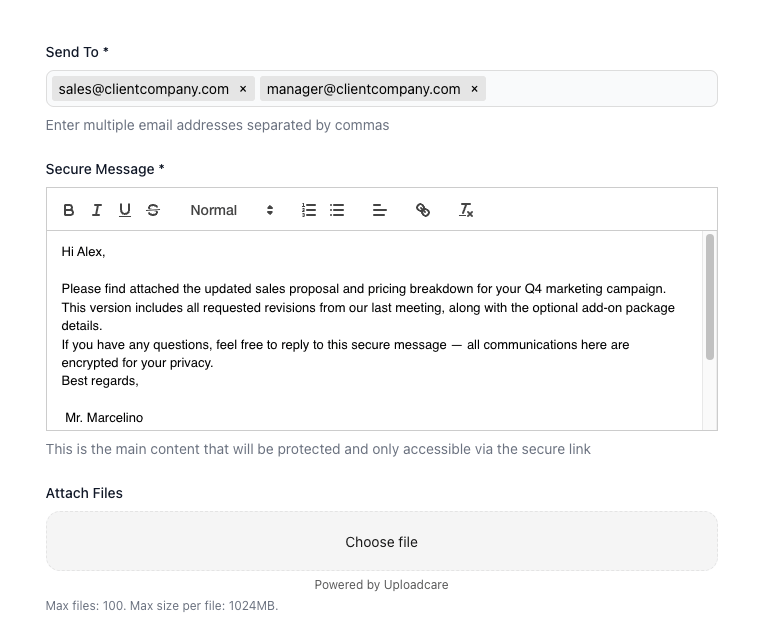Click the Choose file upload button
Image resolution: width=778 pixels, height=630 pixels.
click(x=381, y=542)
